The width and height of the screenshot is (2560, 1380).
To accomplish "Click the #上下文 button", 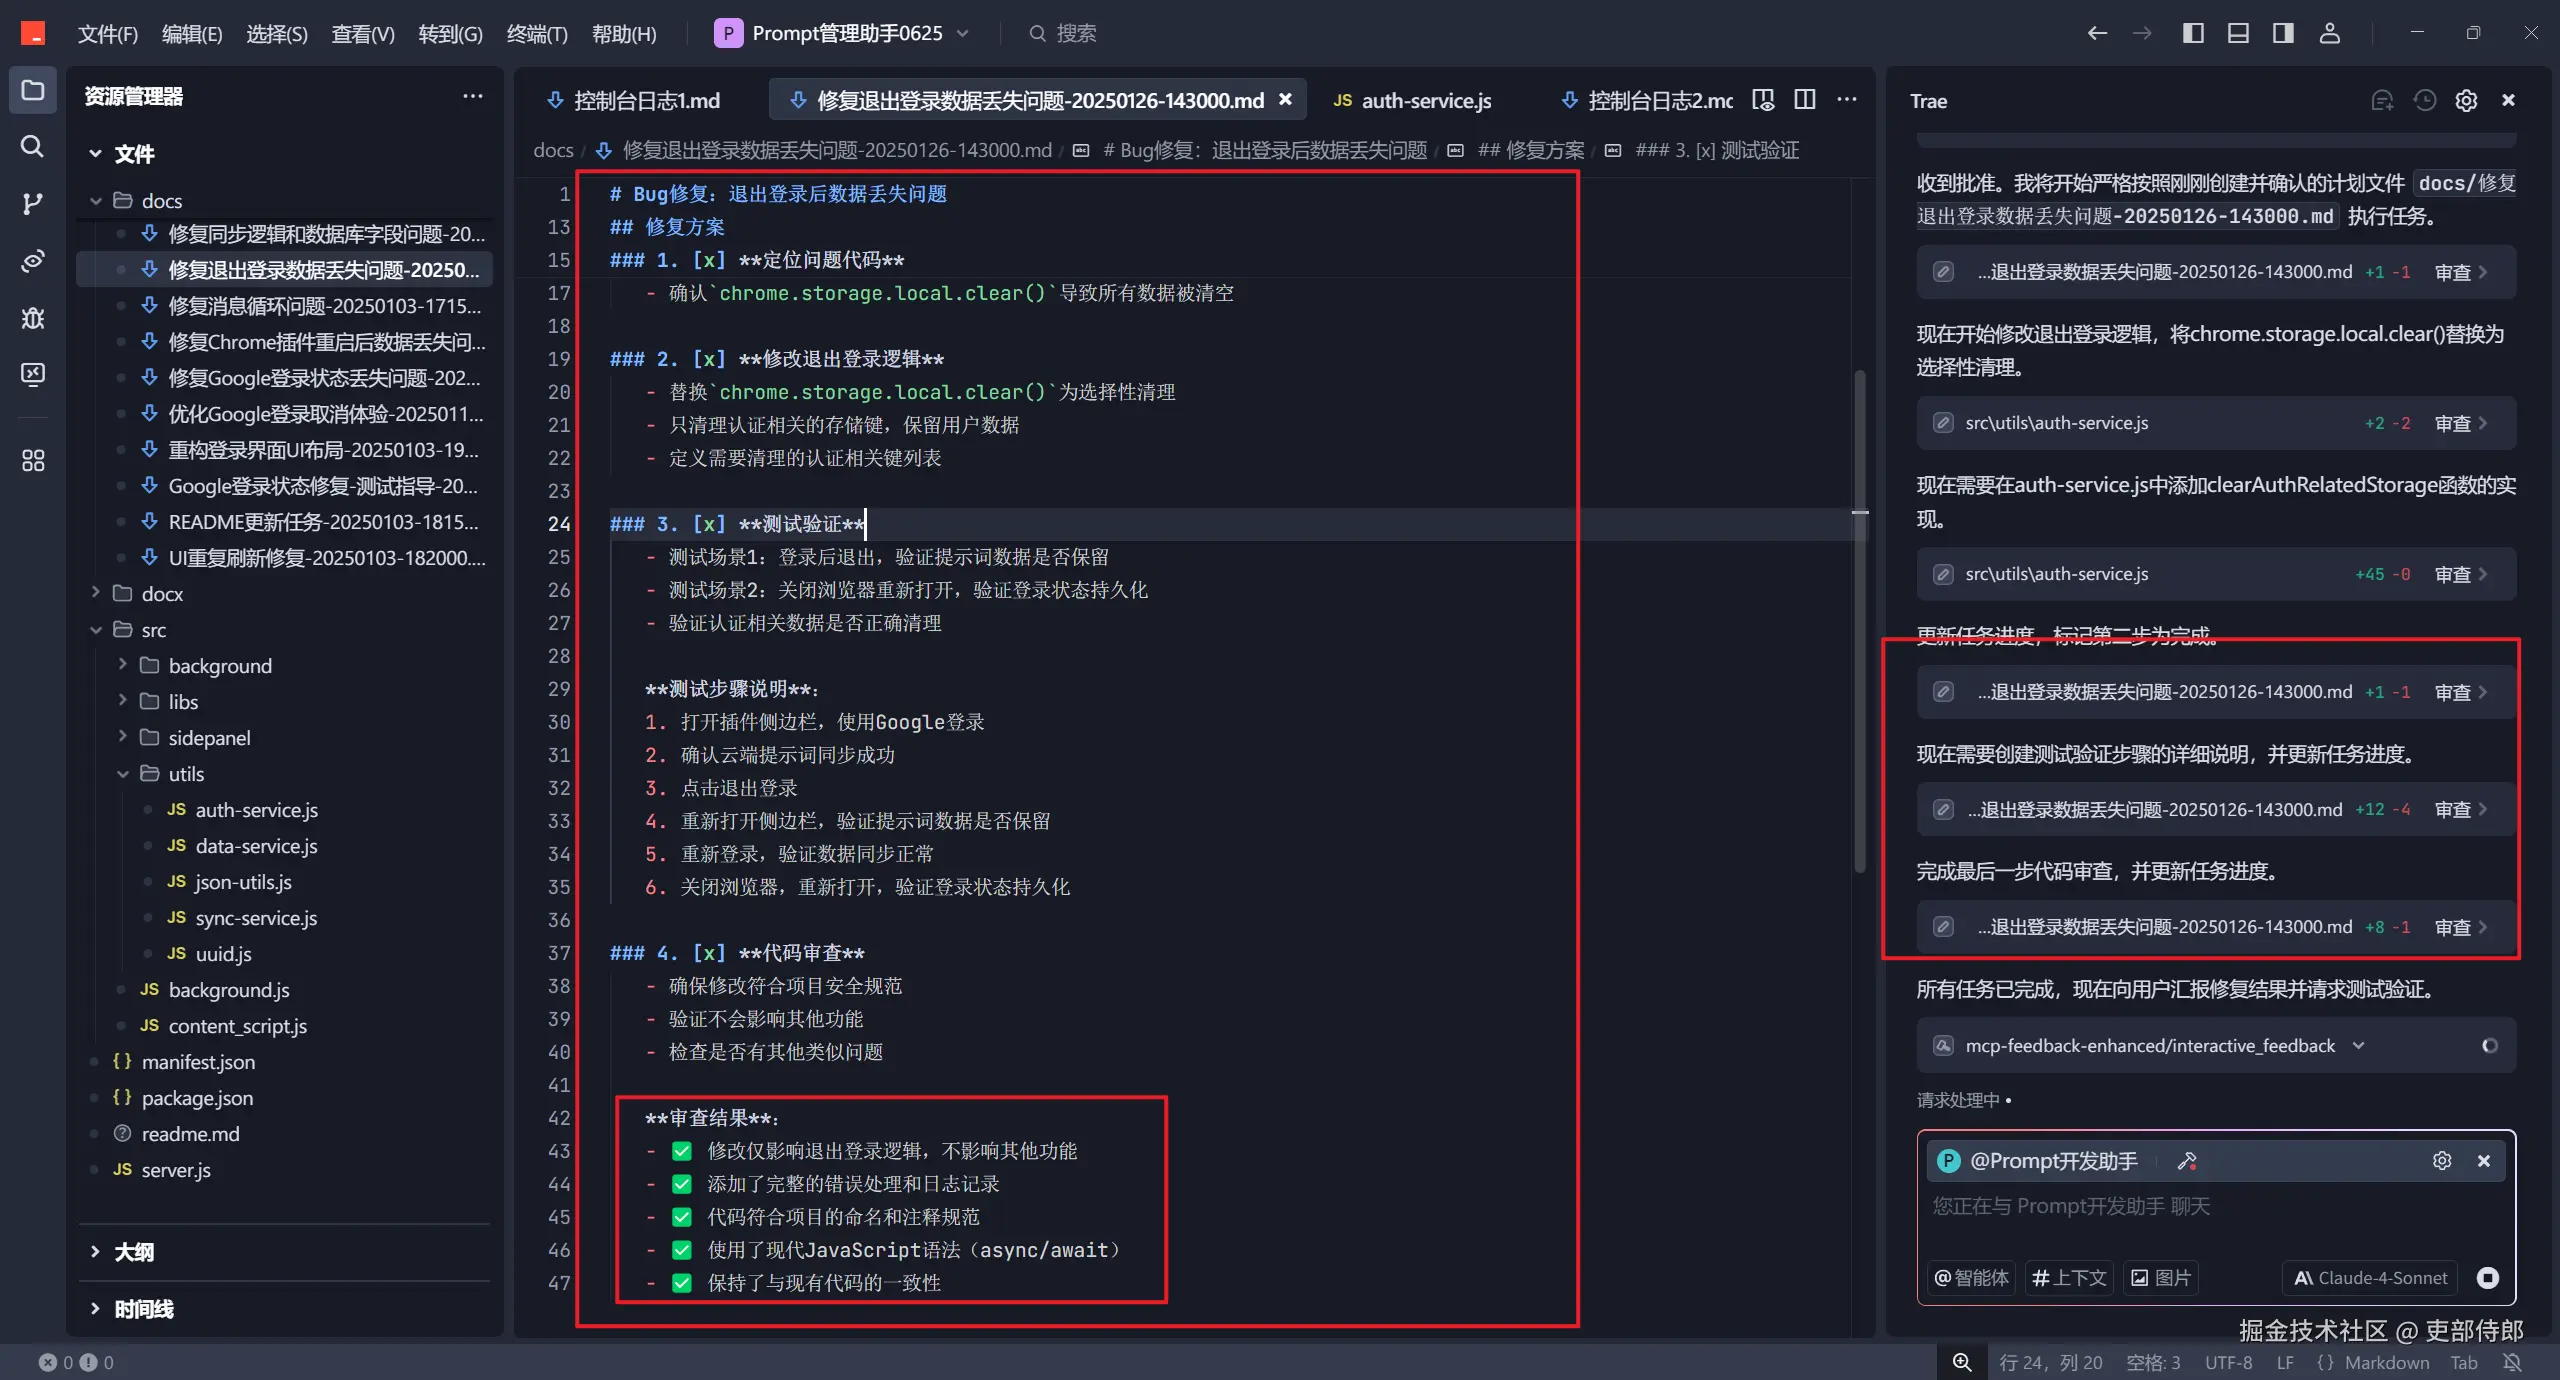I will [x=2069, y=1277].
